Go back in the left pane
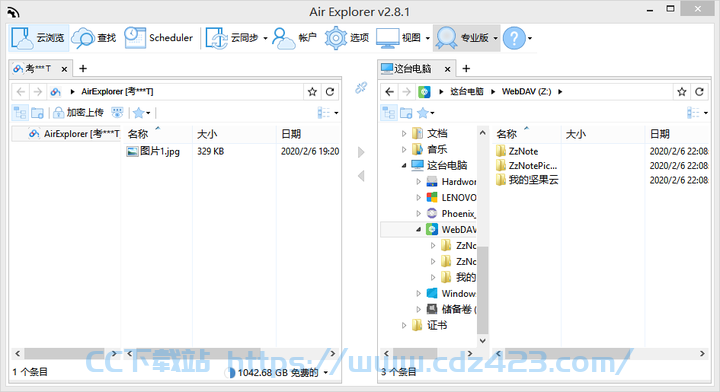 coord(21,92)
